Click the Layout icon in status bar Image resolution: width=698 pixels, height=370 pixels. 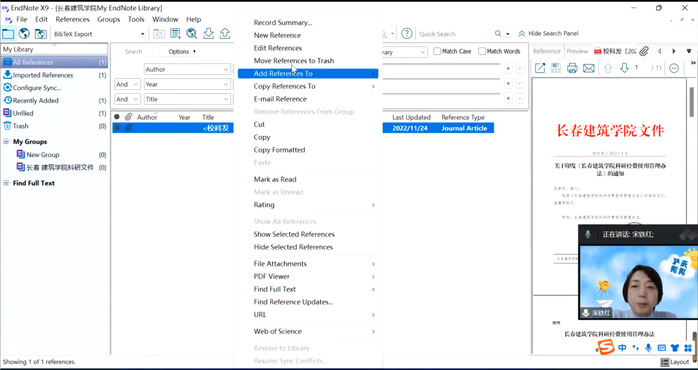click(665, 362)
